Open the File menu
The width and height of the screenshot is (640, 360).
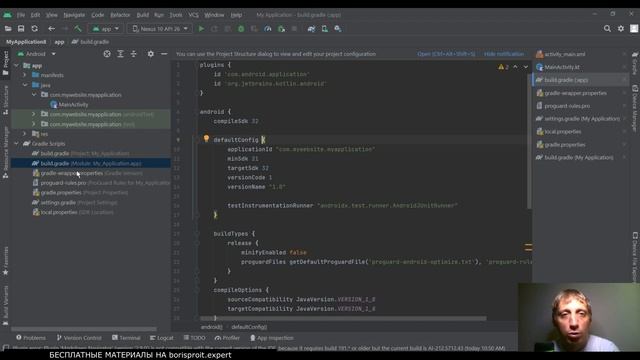(x=21, y=15)
